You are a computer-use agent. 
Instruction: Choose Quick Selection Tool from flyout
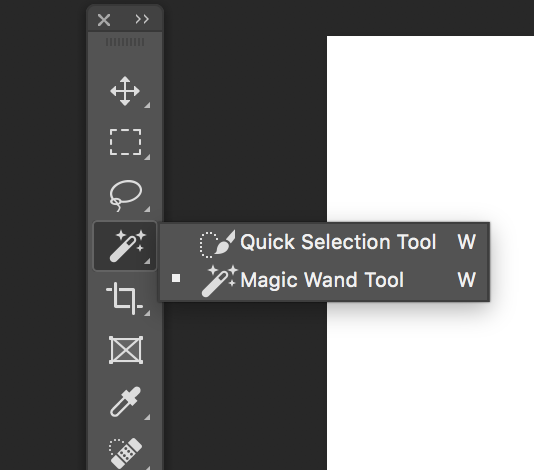click(x=325, y=242)
